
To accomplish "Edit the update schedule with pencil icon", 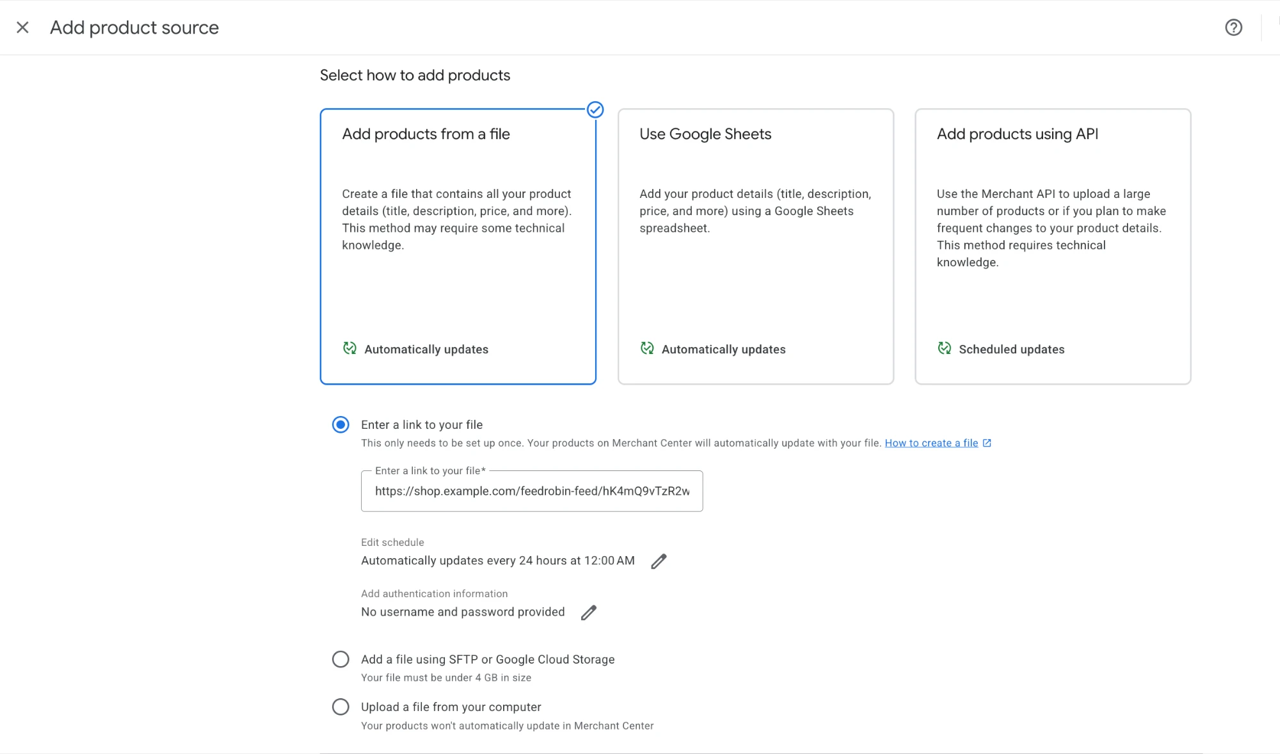I will [658, 561].
